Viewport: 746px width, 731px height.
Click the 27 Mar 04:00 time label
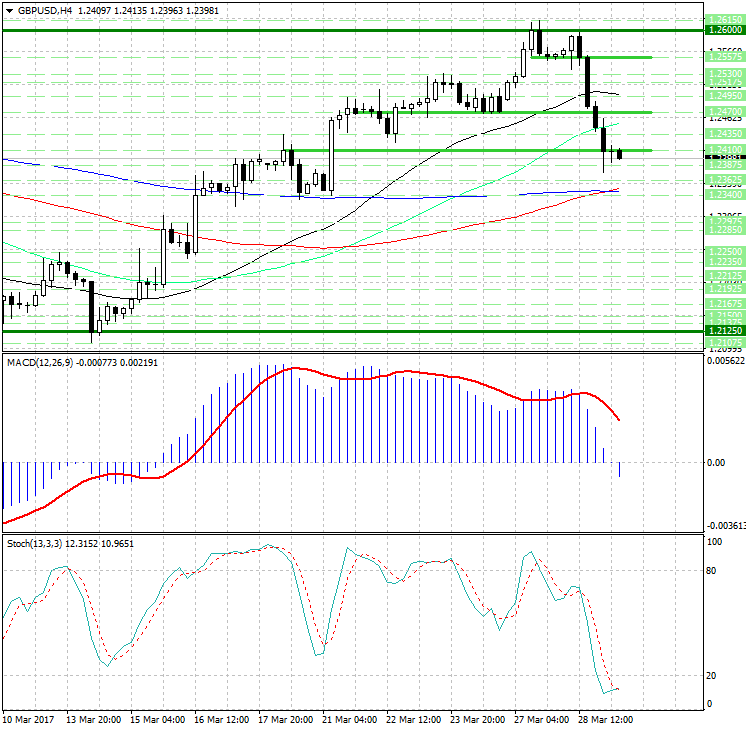coord(541,720)
